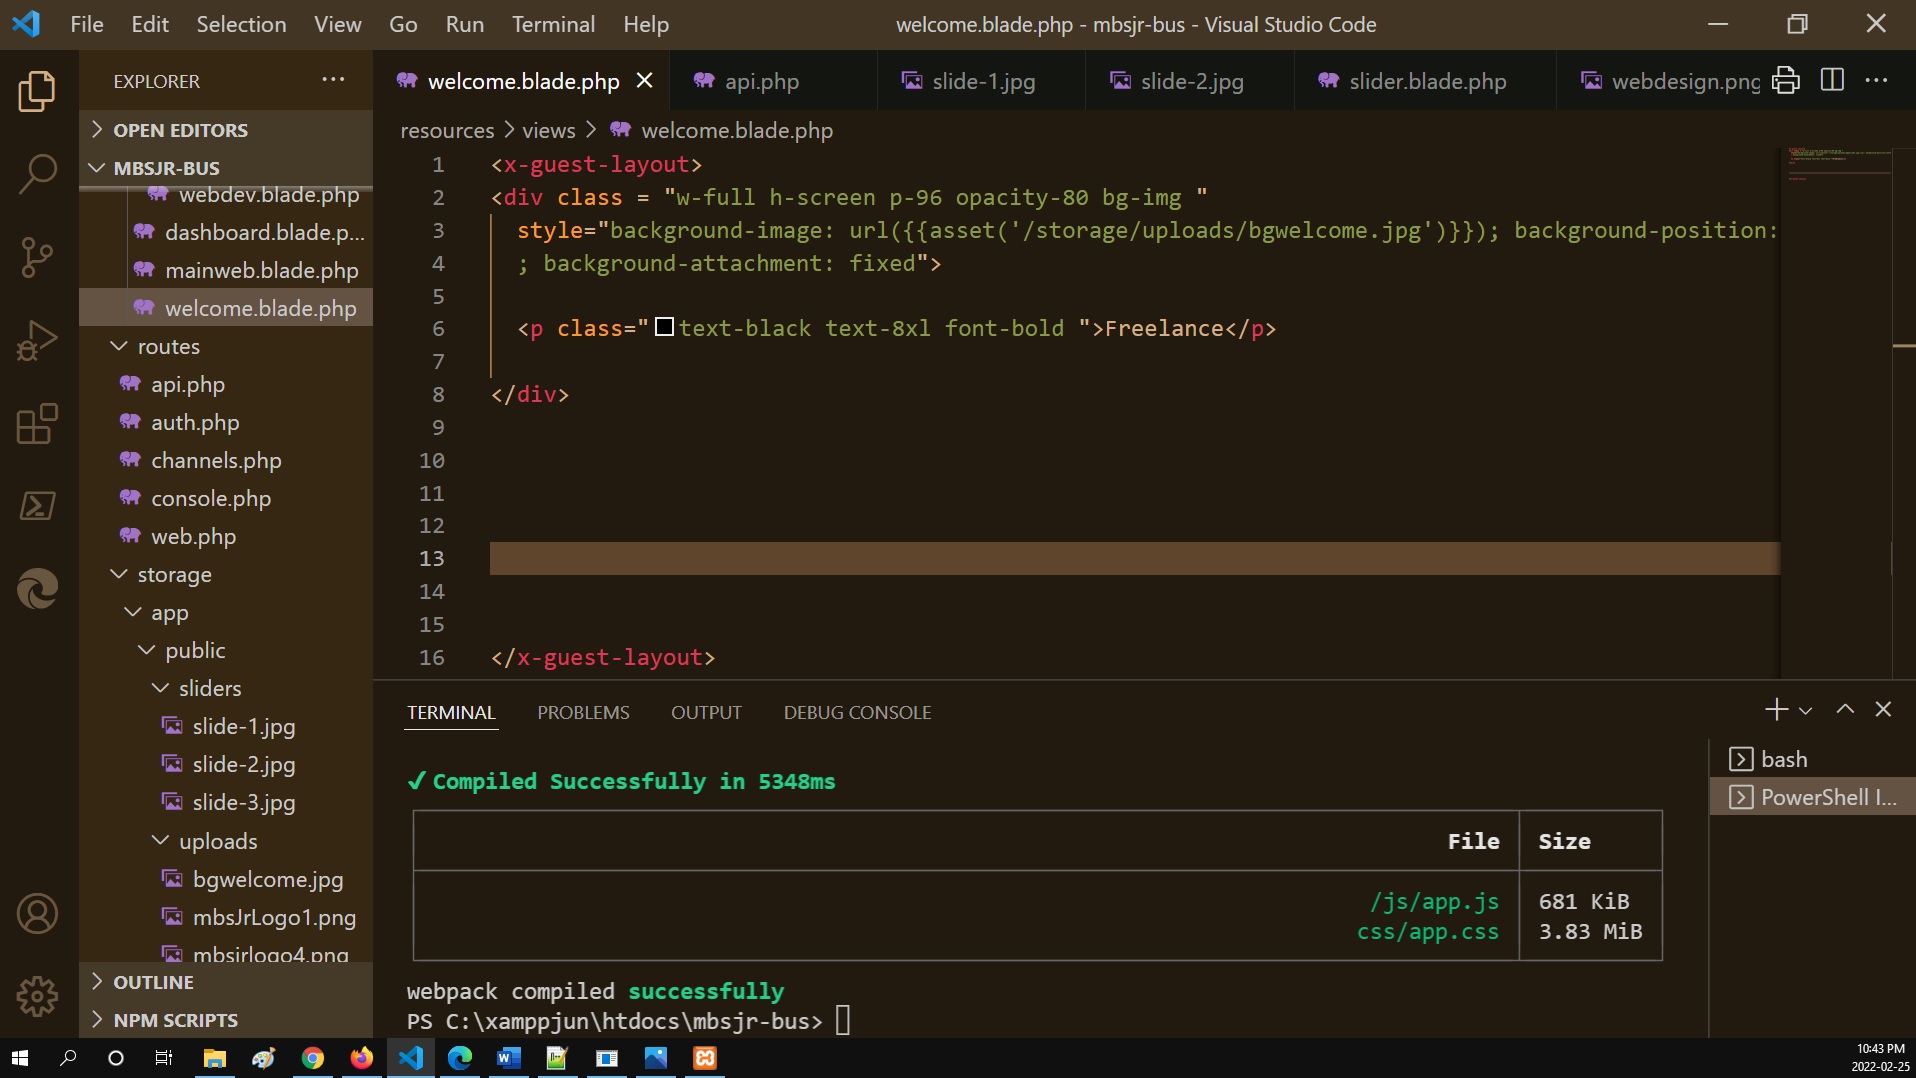Screen dimensions: 1916x1078
Task: Click the print icon in editor toolbar
Action: [x=1785, y=80]
